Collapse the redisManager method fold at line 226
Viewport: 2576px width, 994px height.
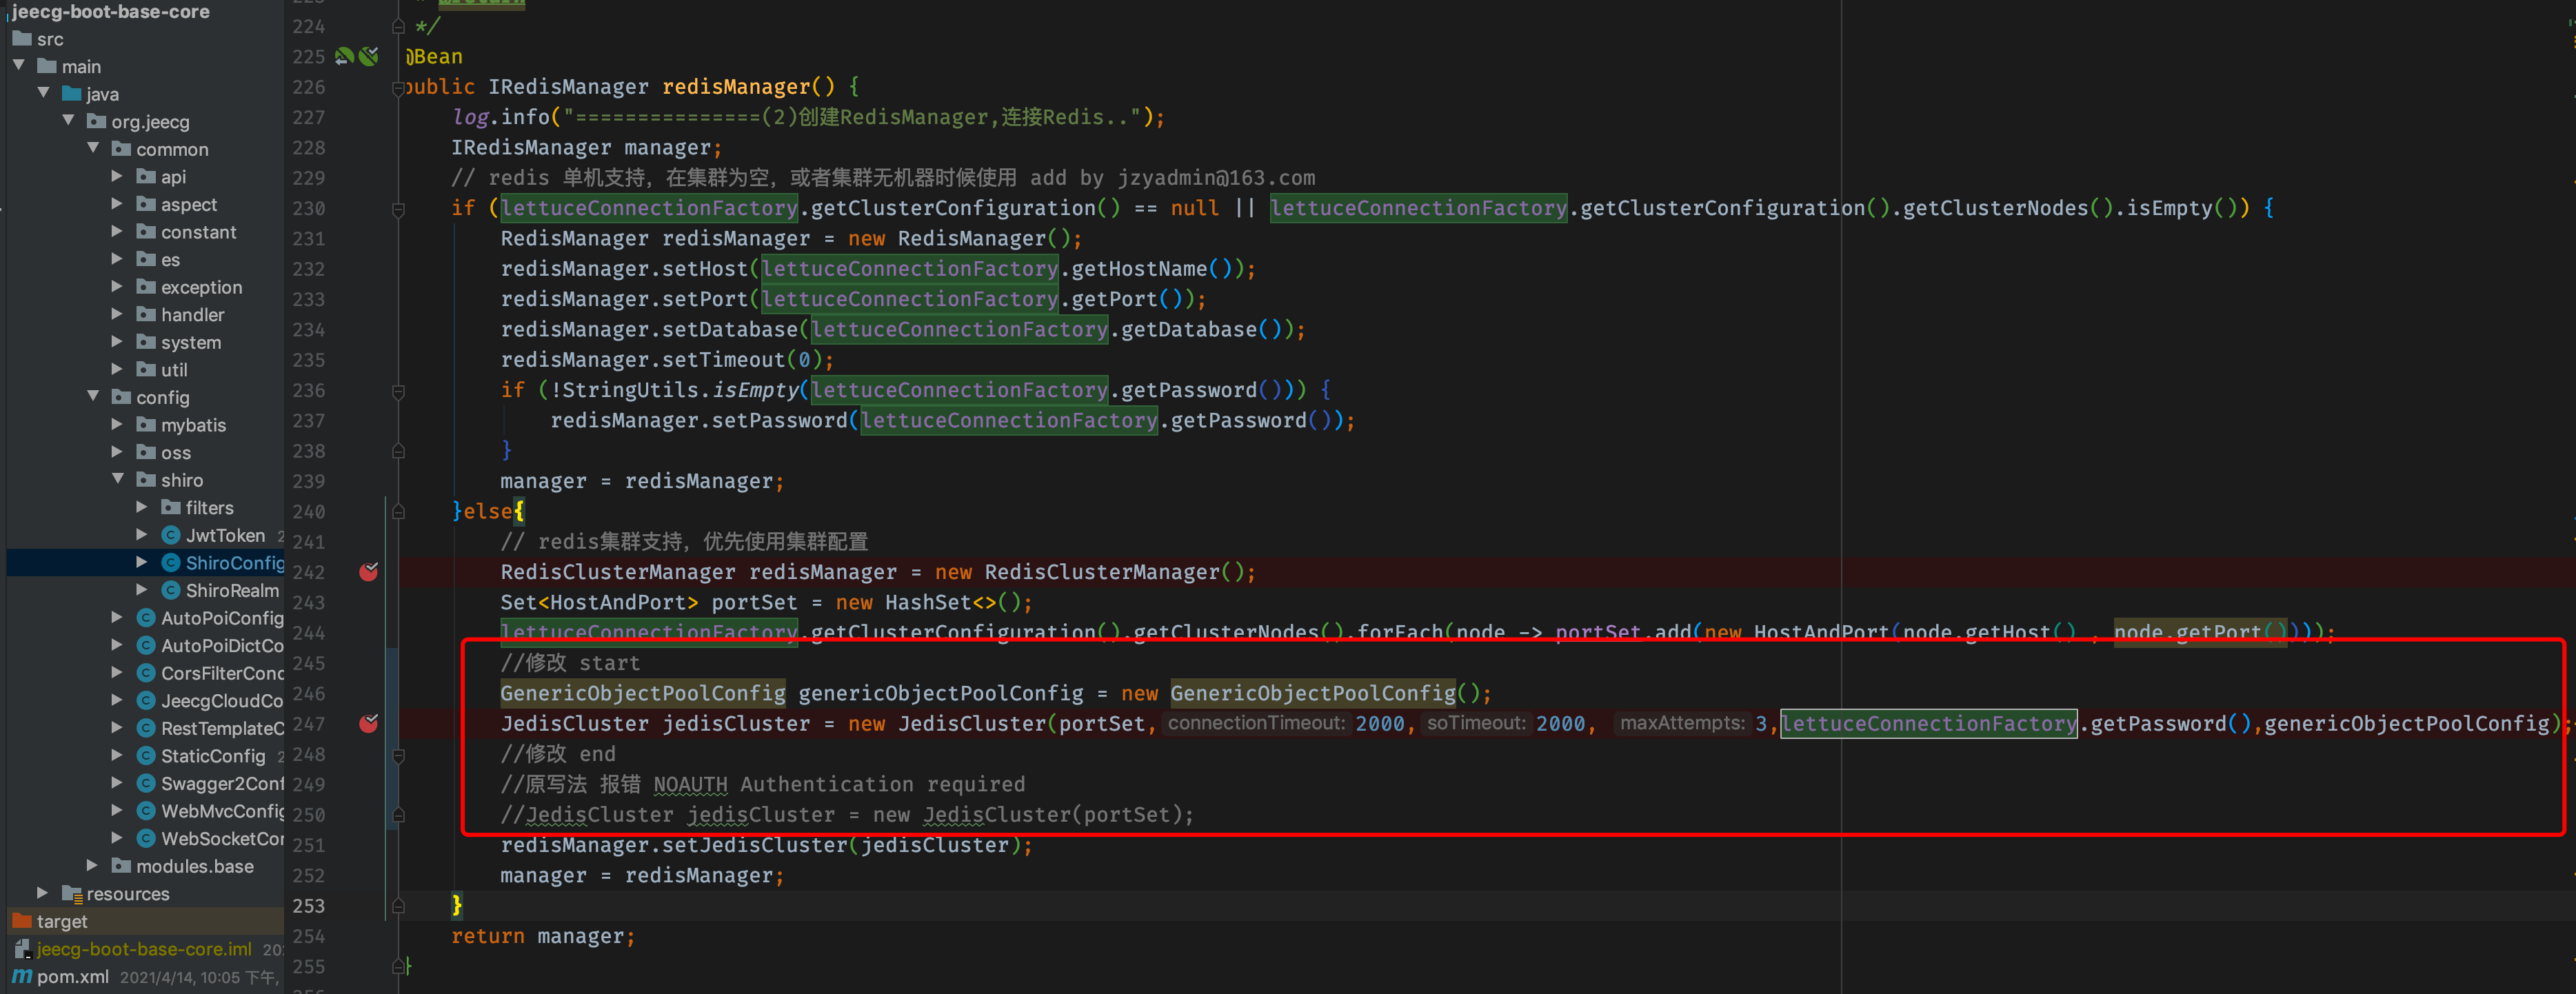[398, 88]
